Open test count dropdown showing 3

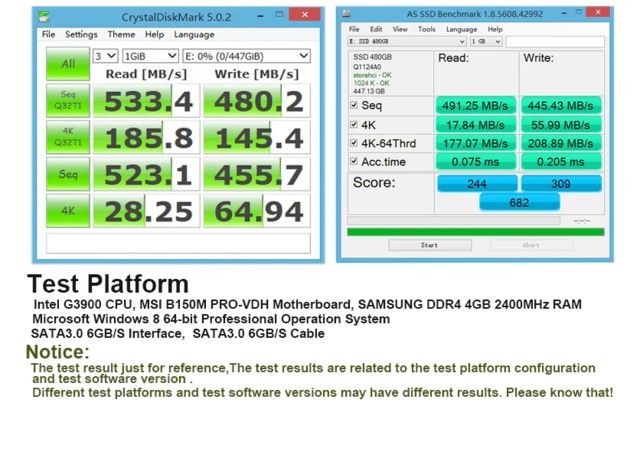click(x=105, y=56)
